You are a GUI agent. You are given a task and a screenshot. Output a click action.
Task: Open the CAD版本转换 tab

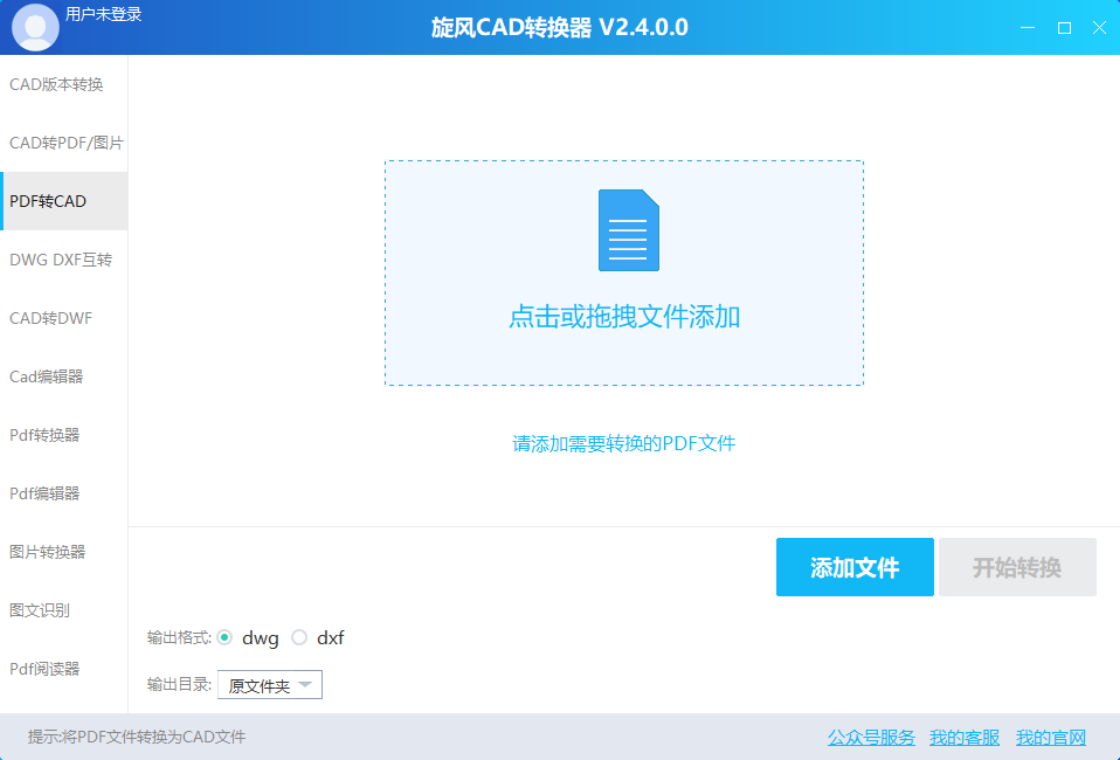64,84
